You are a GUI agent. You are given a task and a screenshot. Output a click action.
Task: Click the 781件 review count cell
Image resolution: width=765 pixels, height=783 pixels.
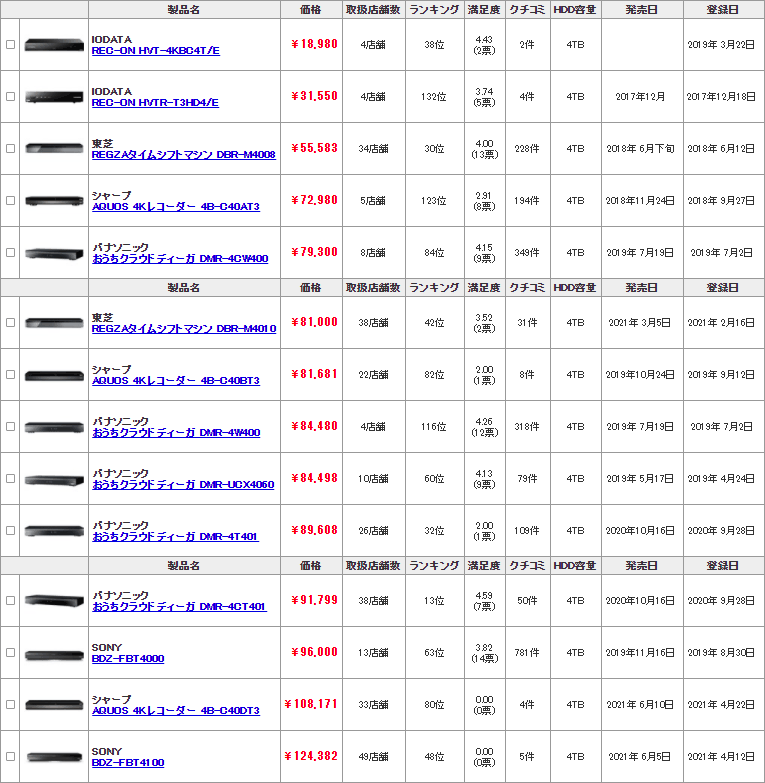point(527,653)
